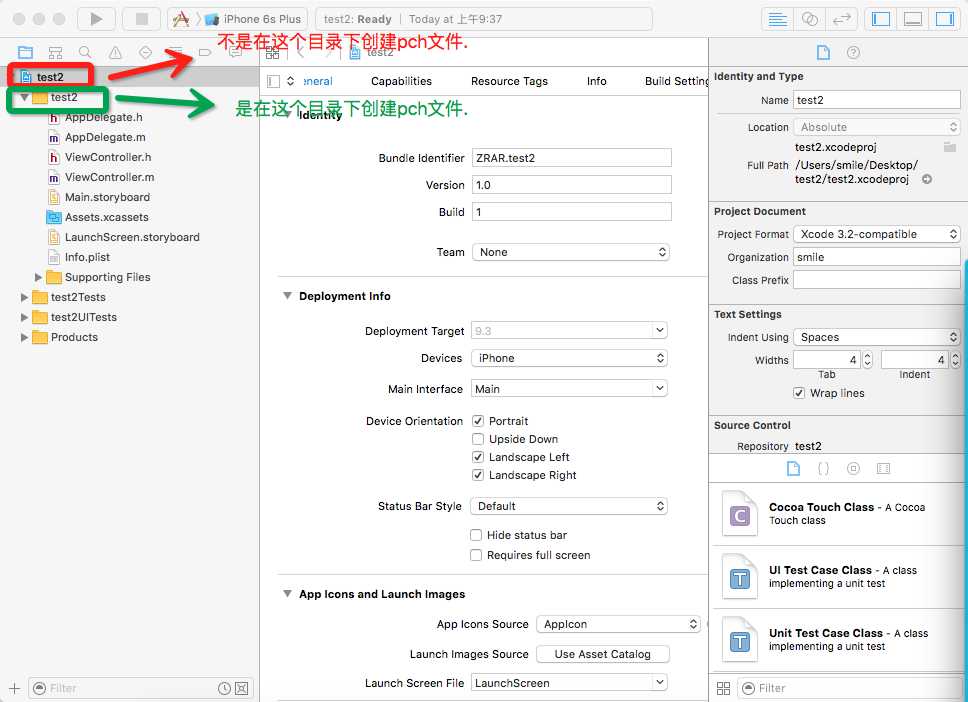The width and height of the screenshot is (968, 702).
Task: Show the Object library
Action: pos(853,469)
